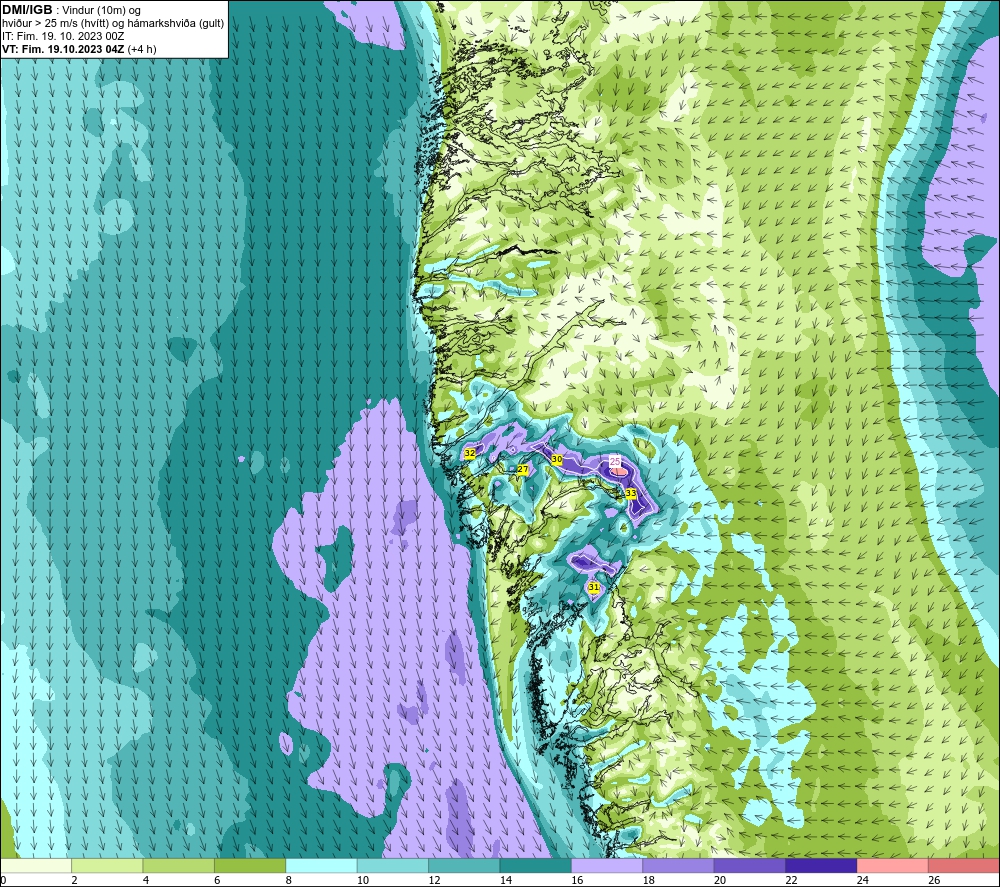Click the yellow gust label 31
The width and height of the screenshot is (1000, 887).
(x=594, y=587)
